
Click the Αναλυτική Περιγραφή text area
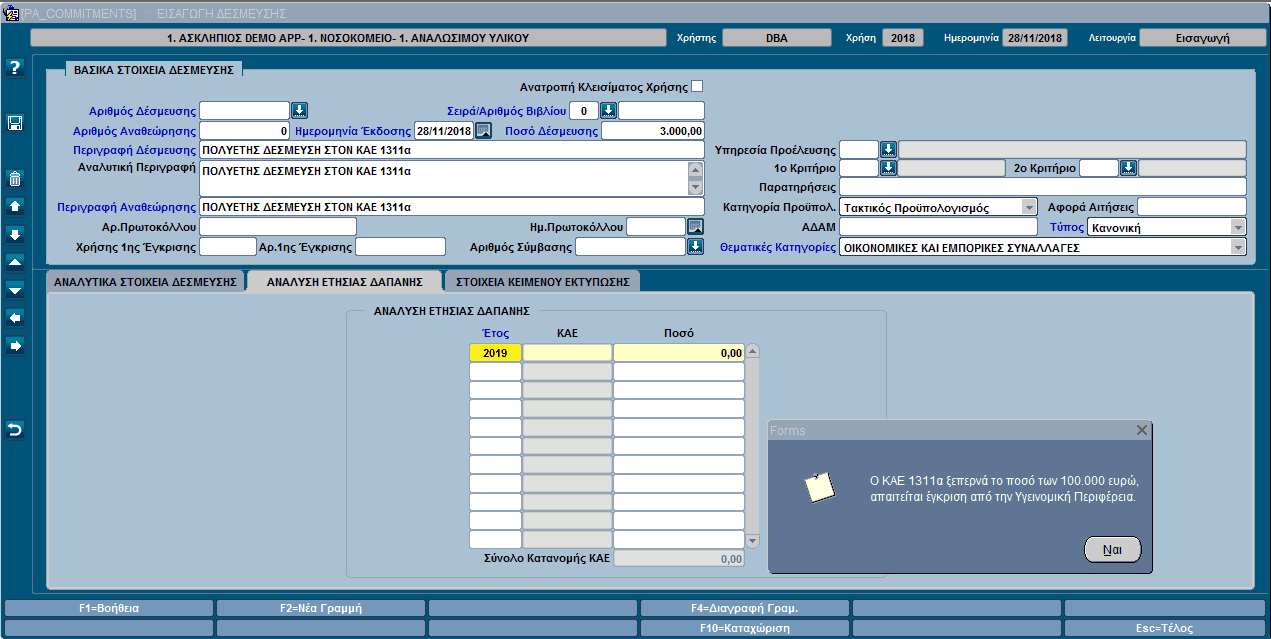point(444,179)
